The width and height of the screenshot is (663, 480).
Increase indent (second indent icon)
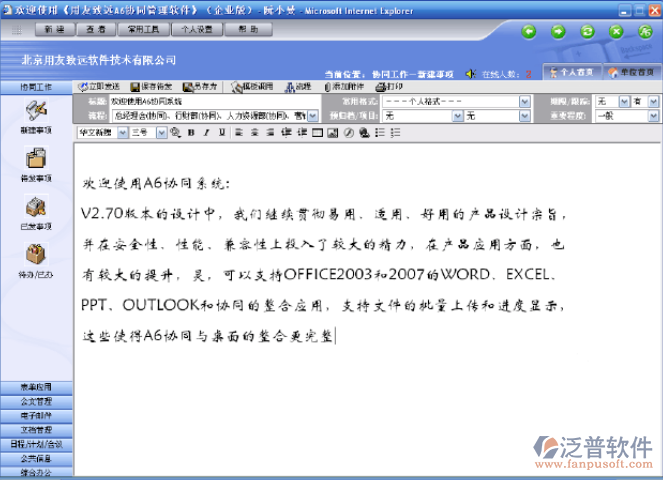(x=302, y=133)
